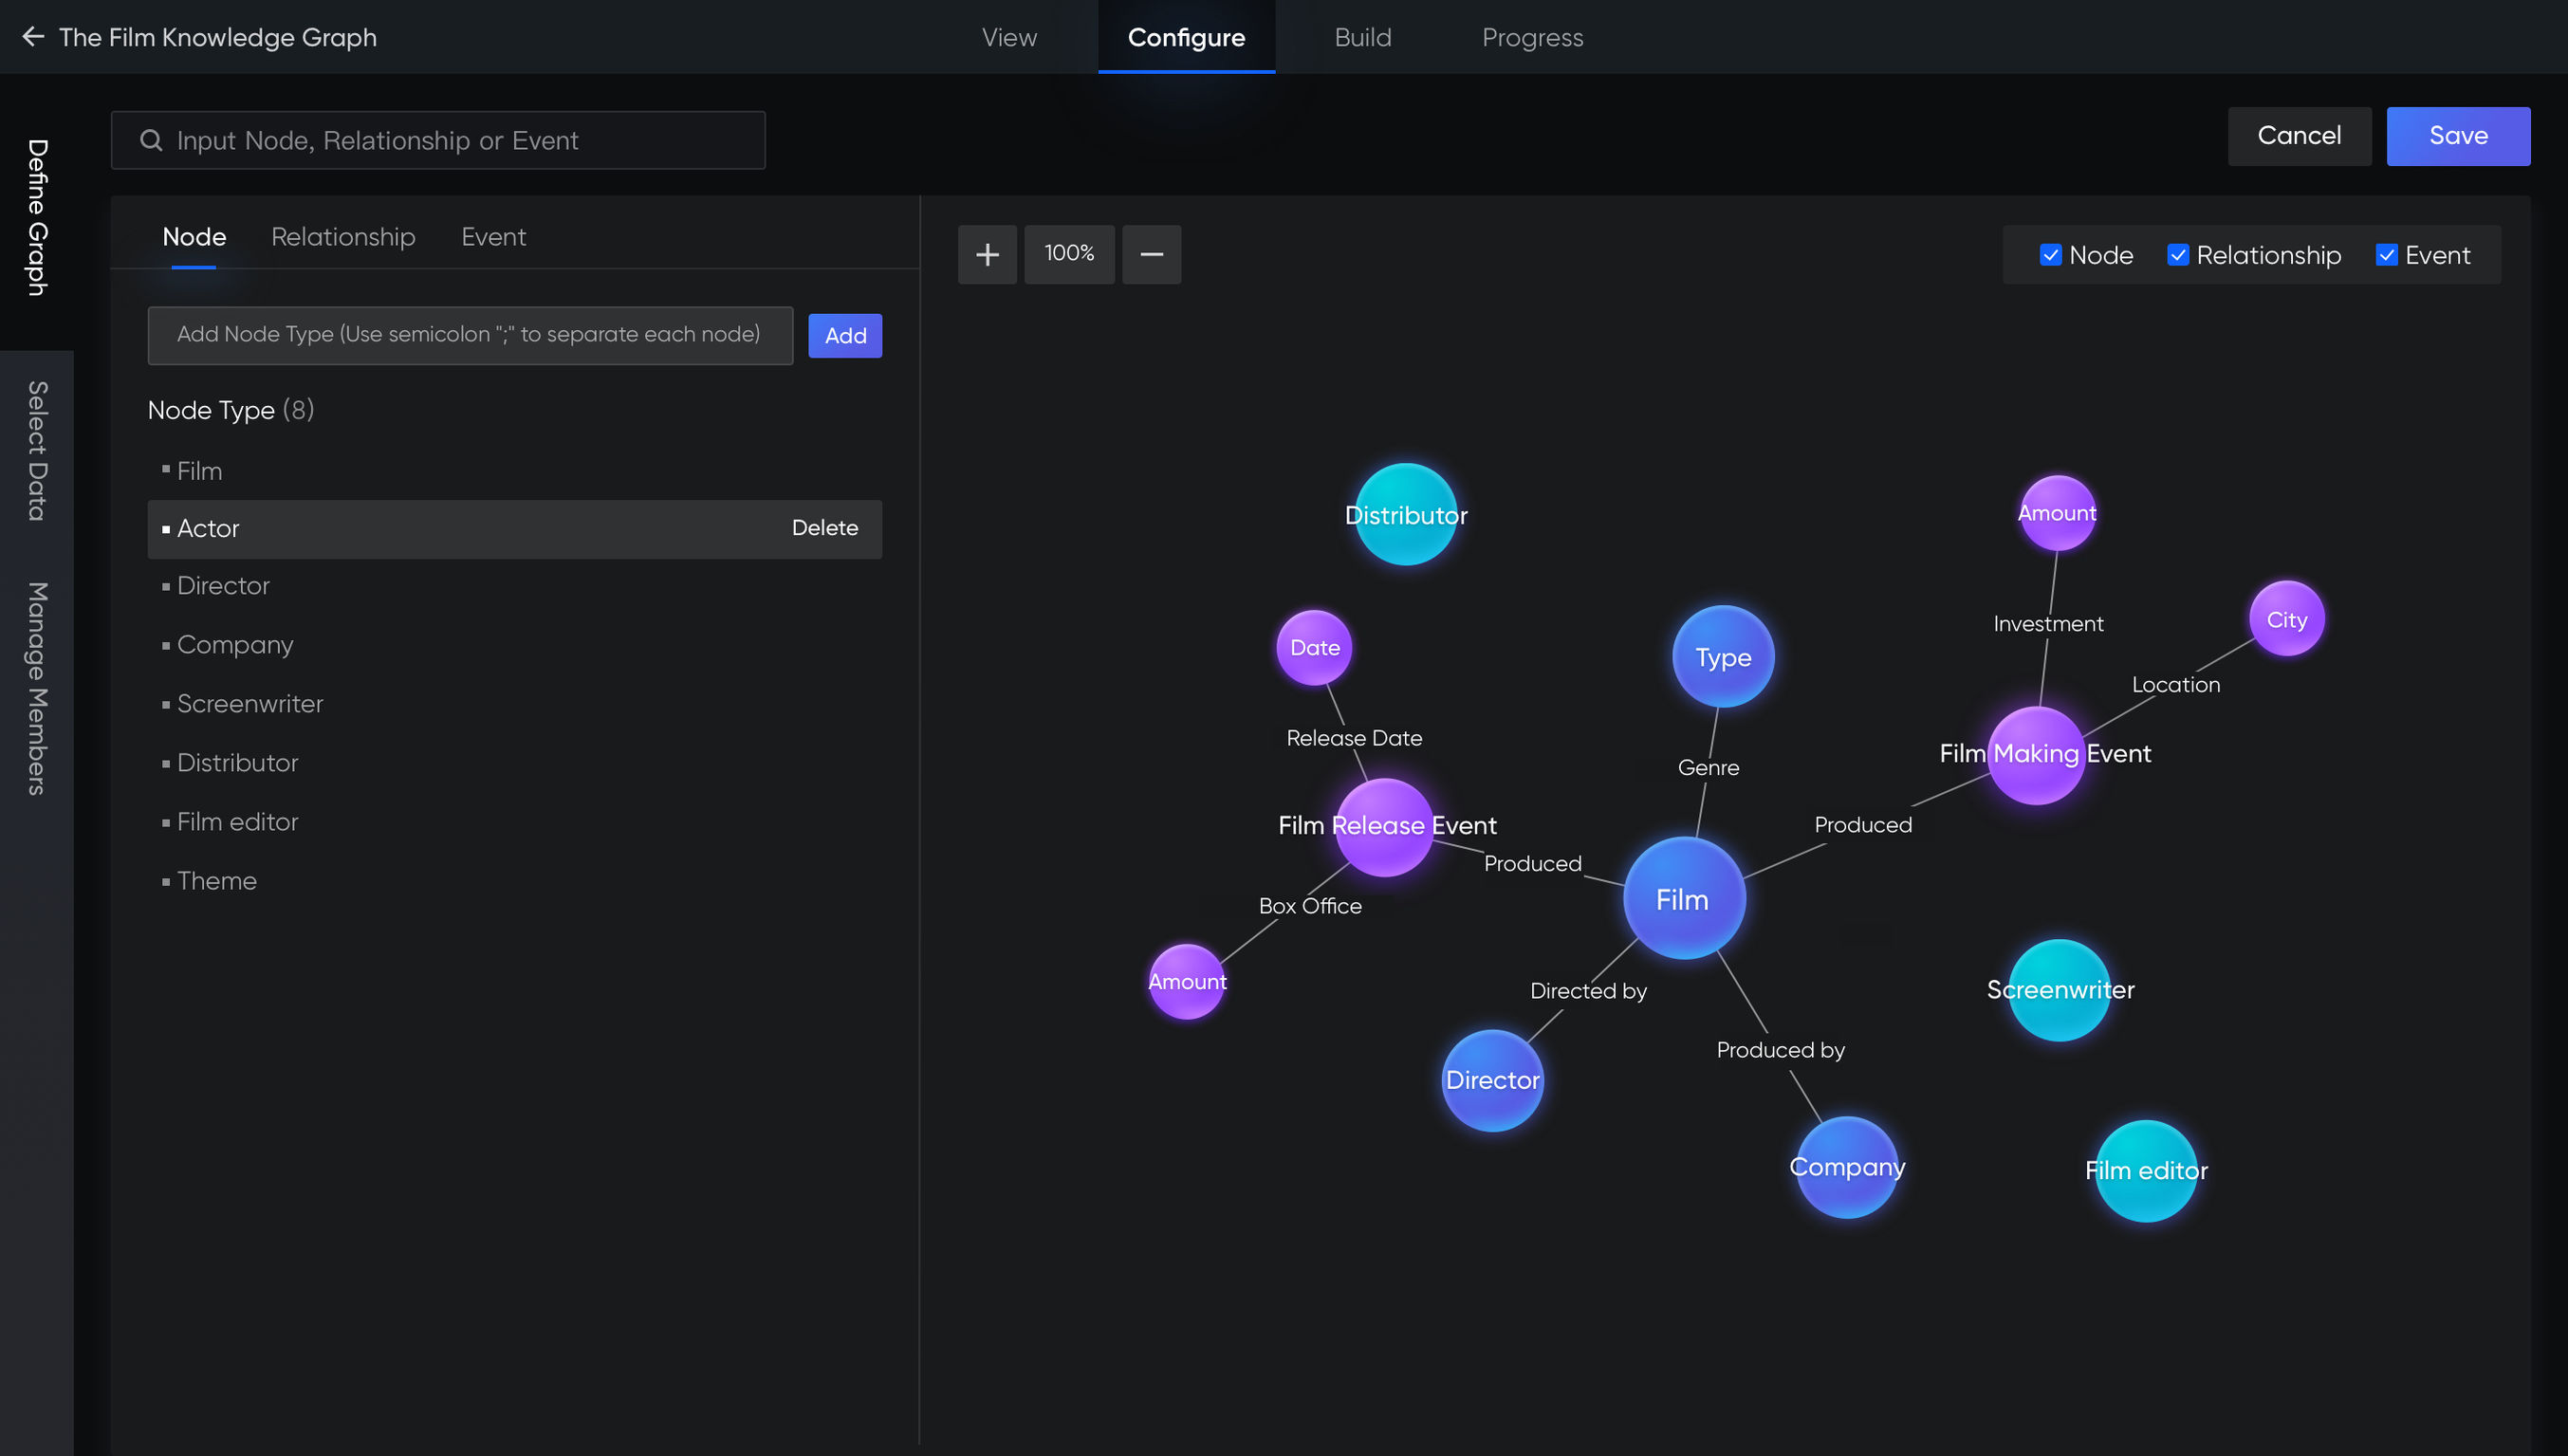Image resolution: width=2568 pixels, height=1456 pixels.
Task: Open the 100% zoom level control
Action: pos(1069,254)
